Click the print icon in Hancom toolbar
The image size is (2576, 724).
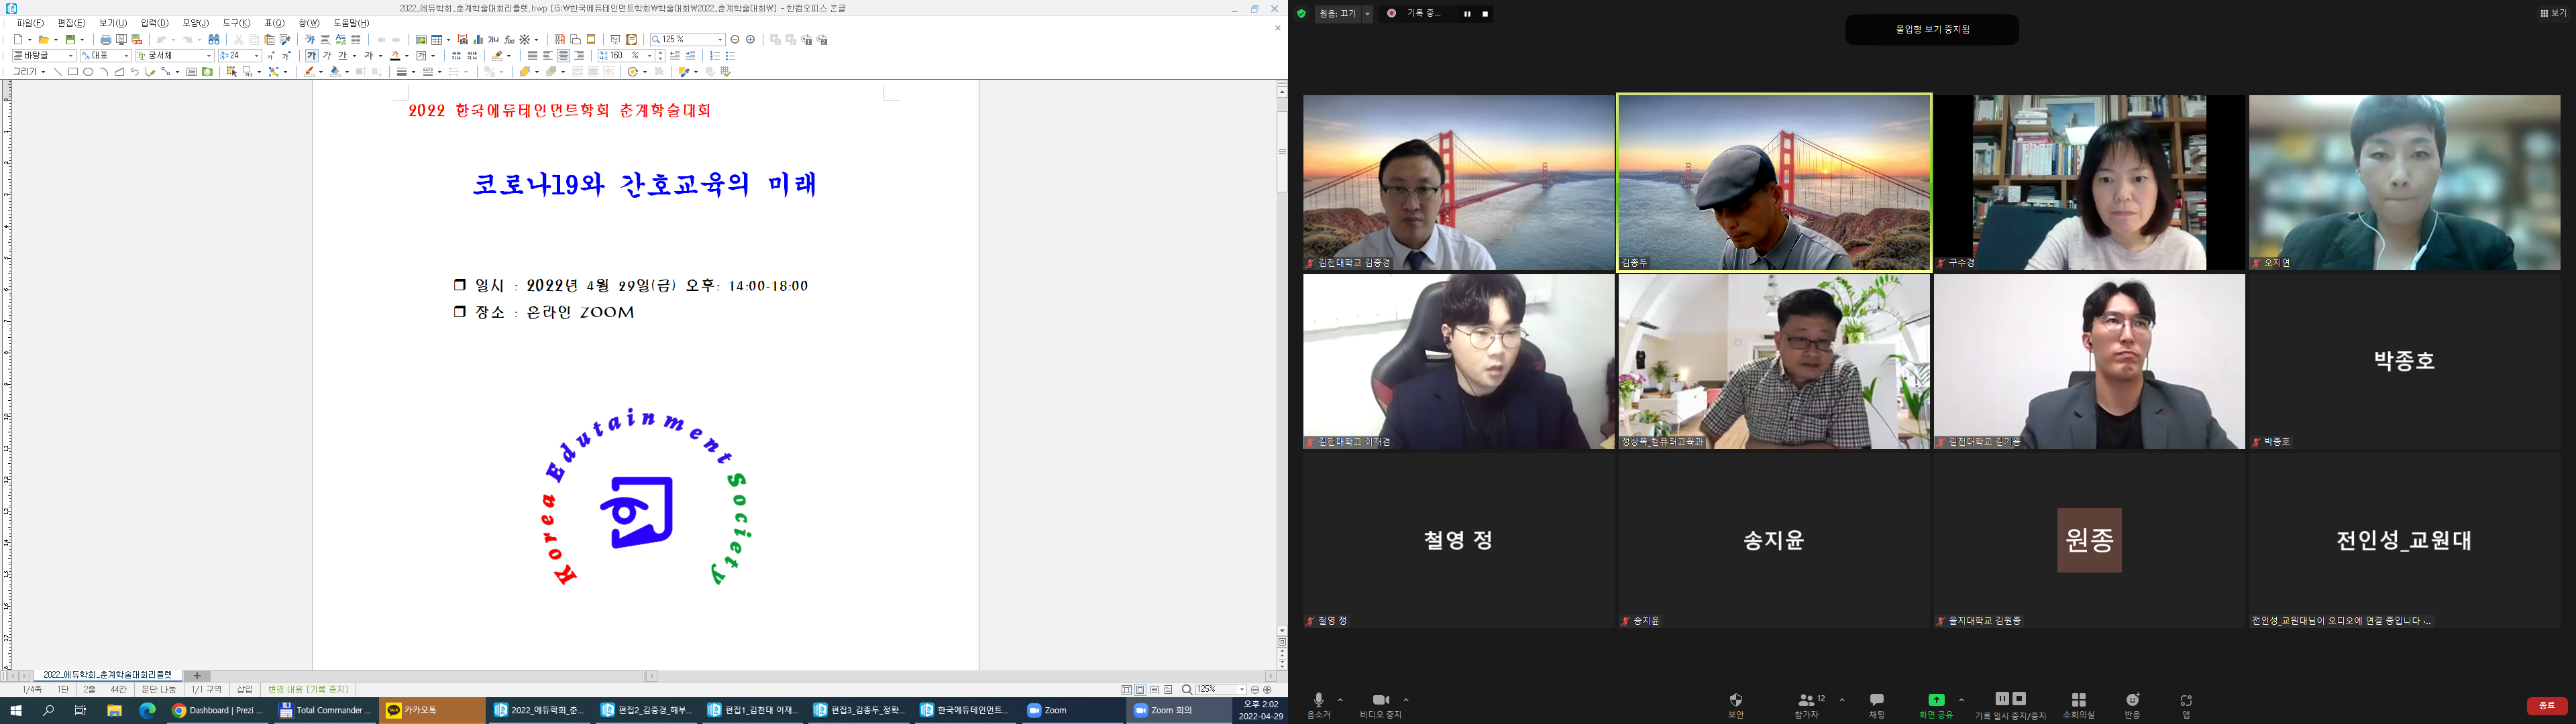pyautogui.click(x=106, y=40)
